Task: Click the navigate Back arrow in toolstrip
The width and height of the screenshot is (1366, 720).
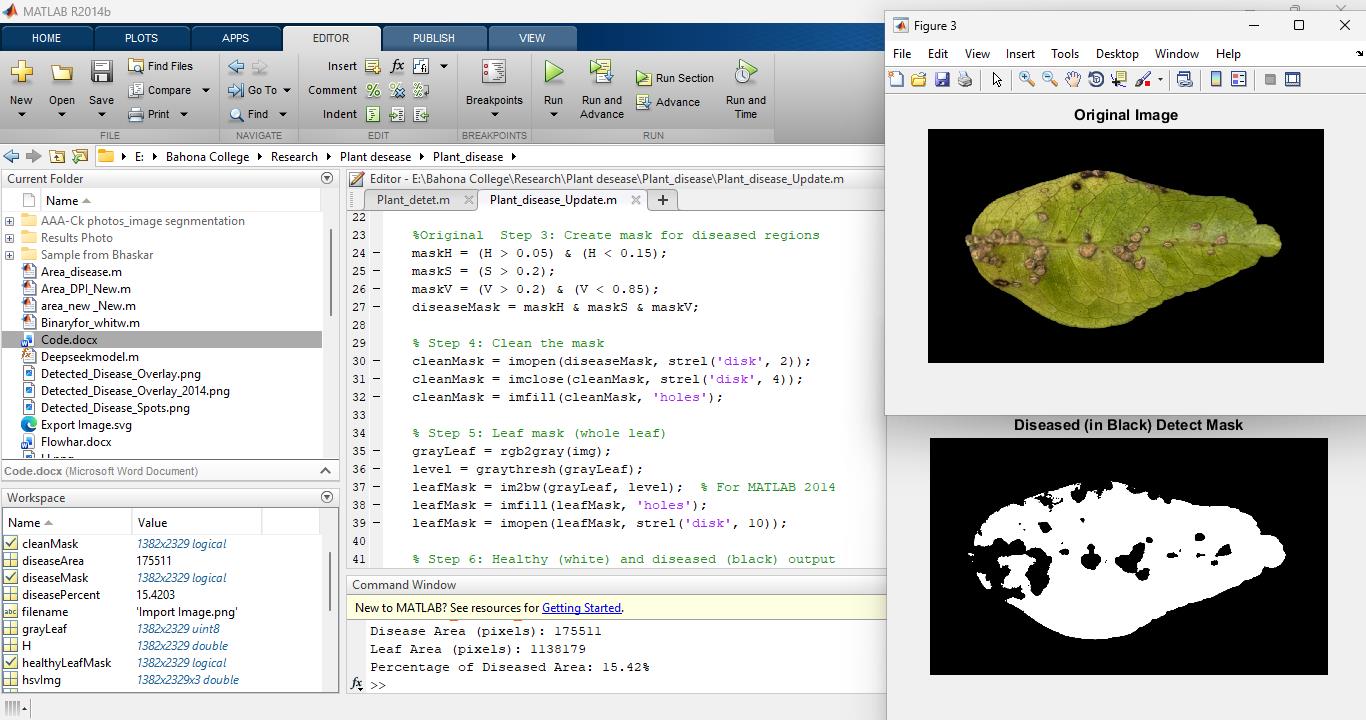Action: [236, 66]
